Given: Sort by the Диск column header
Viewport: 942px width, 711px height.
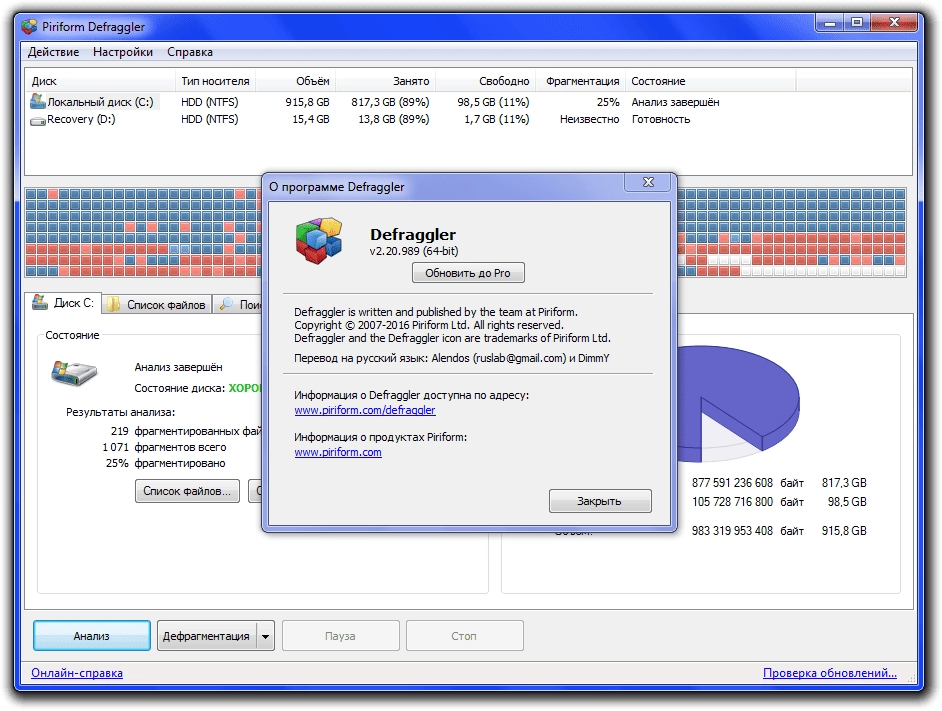Looking at the screenshot, I should [100, 81].
